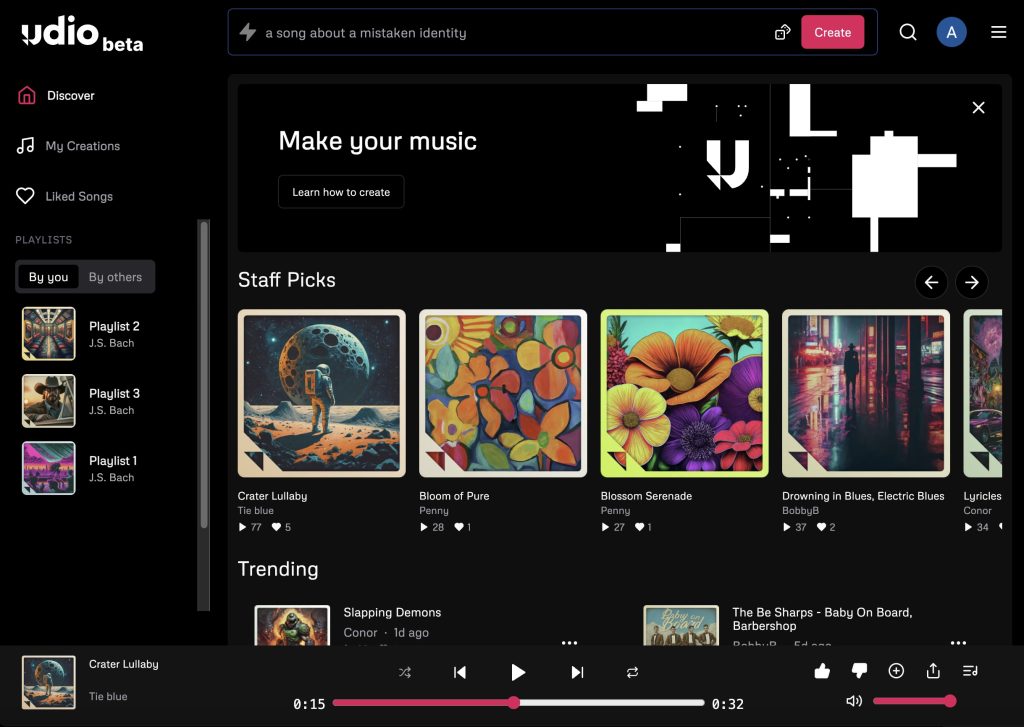Switch to the By others tab

tap(115, 277)
